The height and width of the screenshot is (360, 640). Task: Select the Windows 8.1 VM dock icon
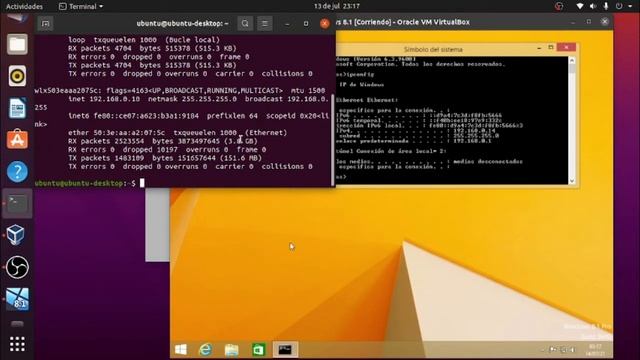pyautogui.click(x=17, y=299)
